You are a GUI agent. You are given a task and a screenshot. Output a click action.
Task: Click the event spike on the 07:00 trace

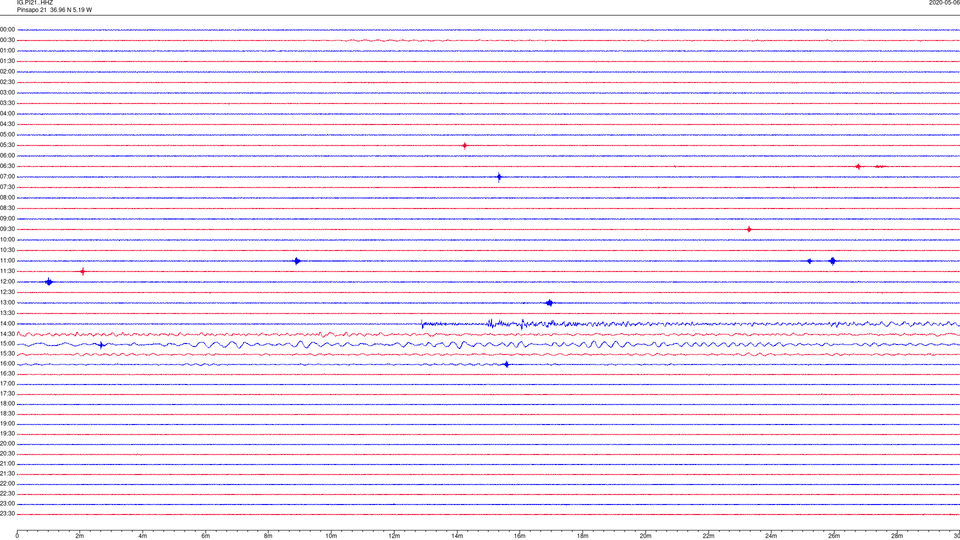point(499,178)
